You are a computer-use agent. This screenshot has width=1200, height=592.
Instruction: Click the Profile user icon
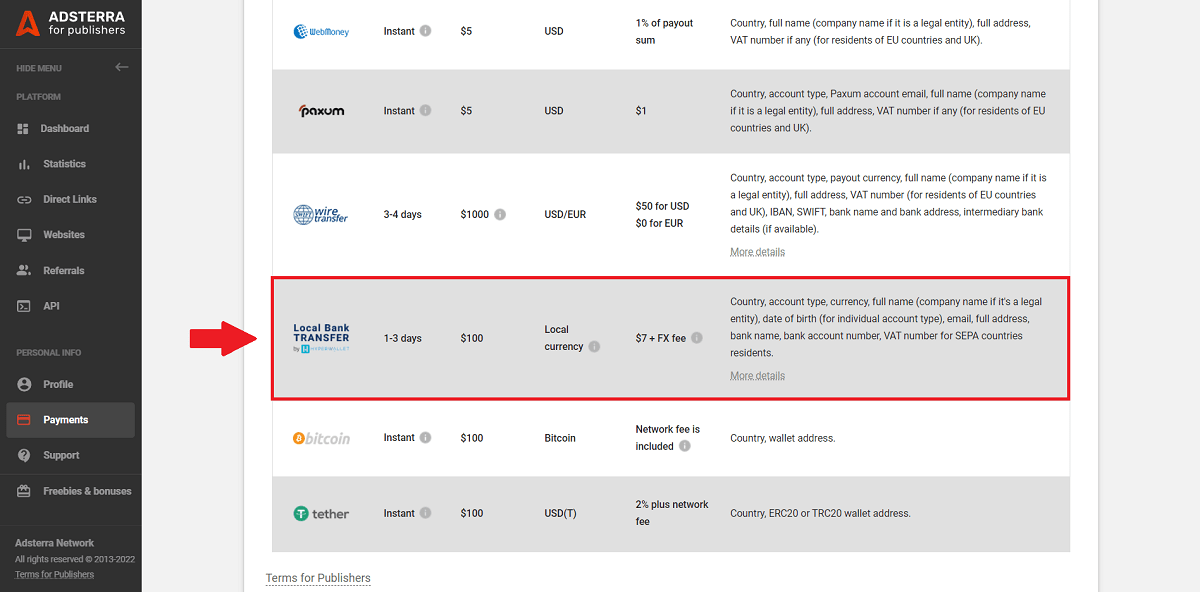point(24,385)
